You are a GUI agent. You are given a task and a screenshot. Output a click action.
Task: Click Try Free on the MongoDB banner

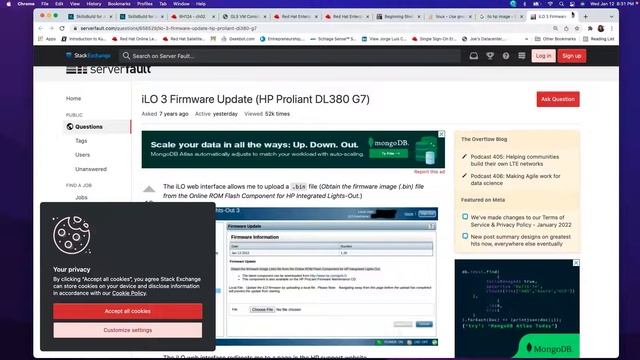389,153
